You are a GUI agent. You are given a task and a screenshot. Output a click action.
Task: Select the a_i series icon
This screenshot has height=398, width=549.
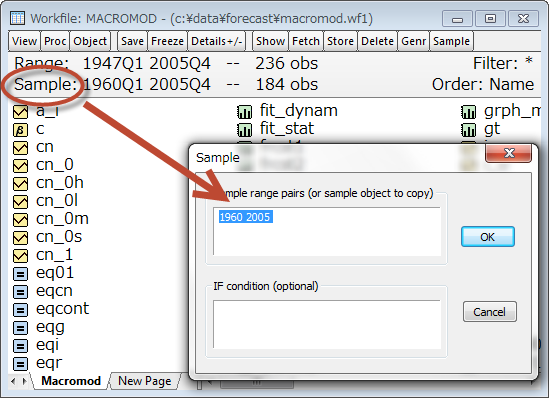tap(20, 112)
